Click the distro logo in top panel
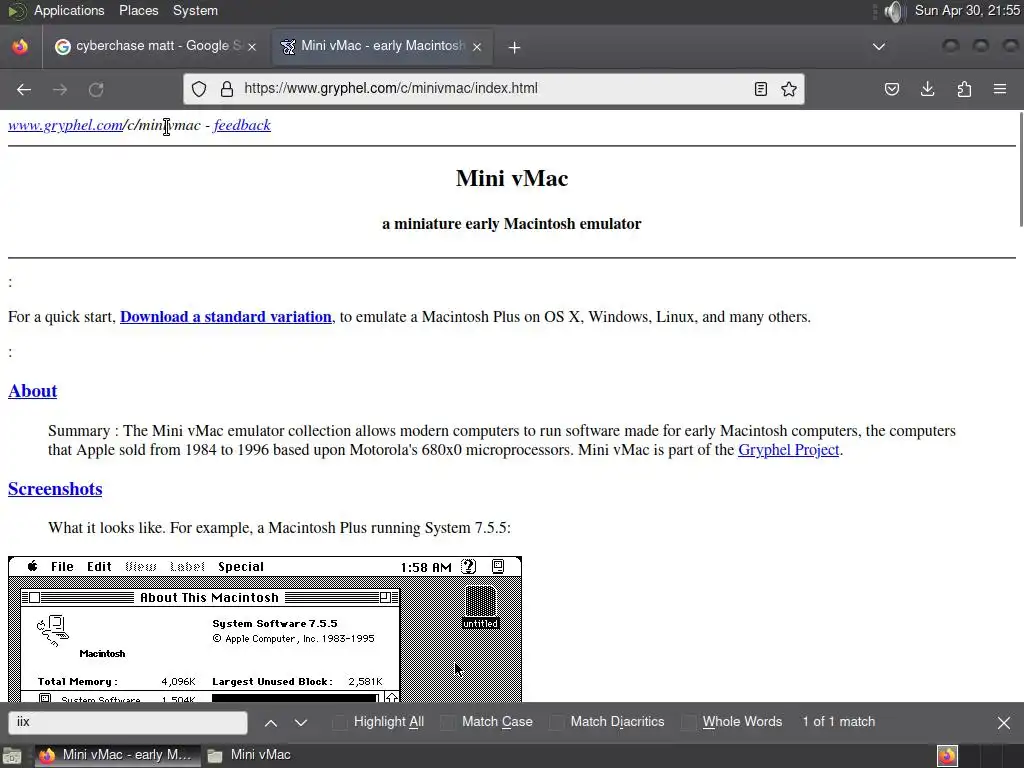The image size is (1024, 768). tap(17, 10)
